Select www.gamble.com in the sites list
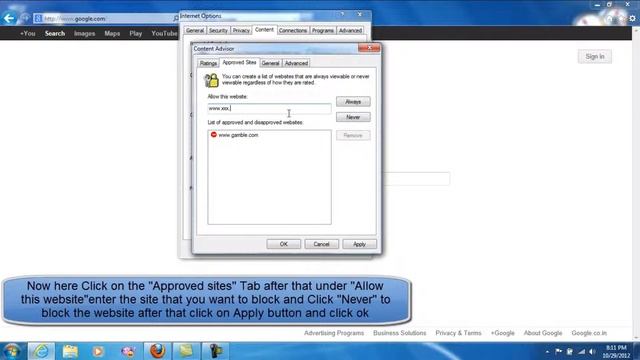The image size is (640, 360). pos(238,135)
